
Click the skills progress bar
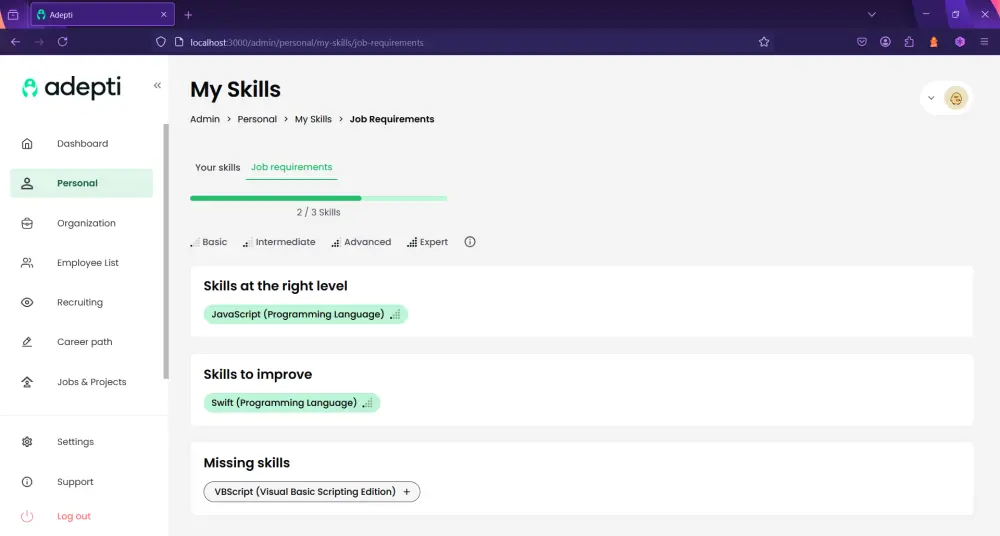[x=318, y=198]
